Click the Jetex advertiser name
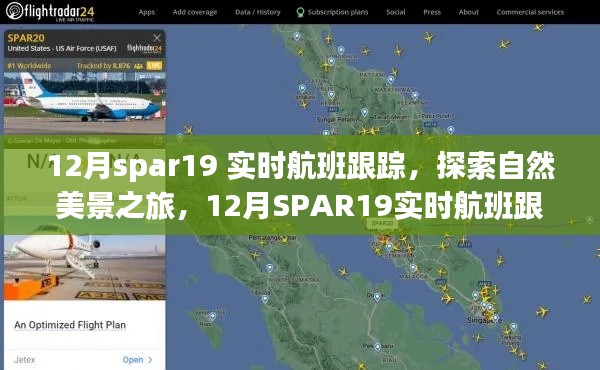Viewport: 600px width, 370px height. click(x=24, y=360)
